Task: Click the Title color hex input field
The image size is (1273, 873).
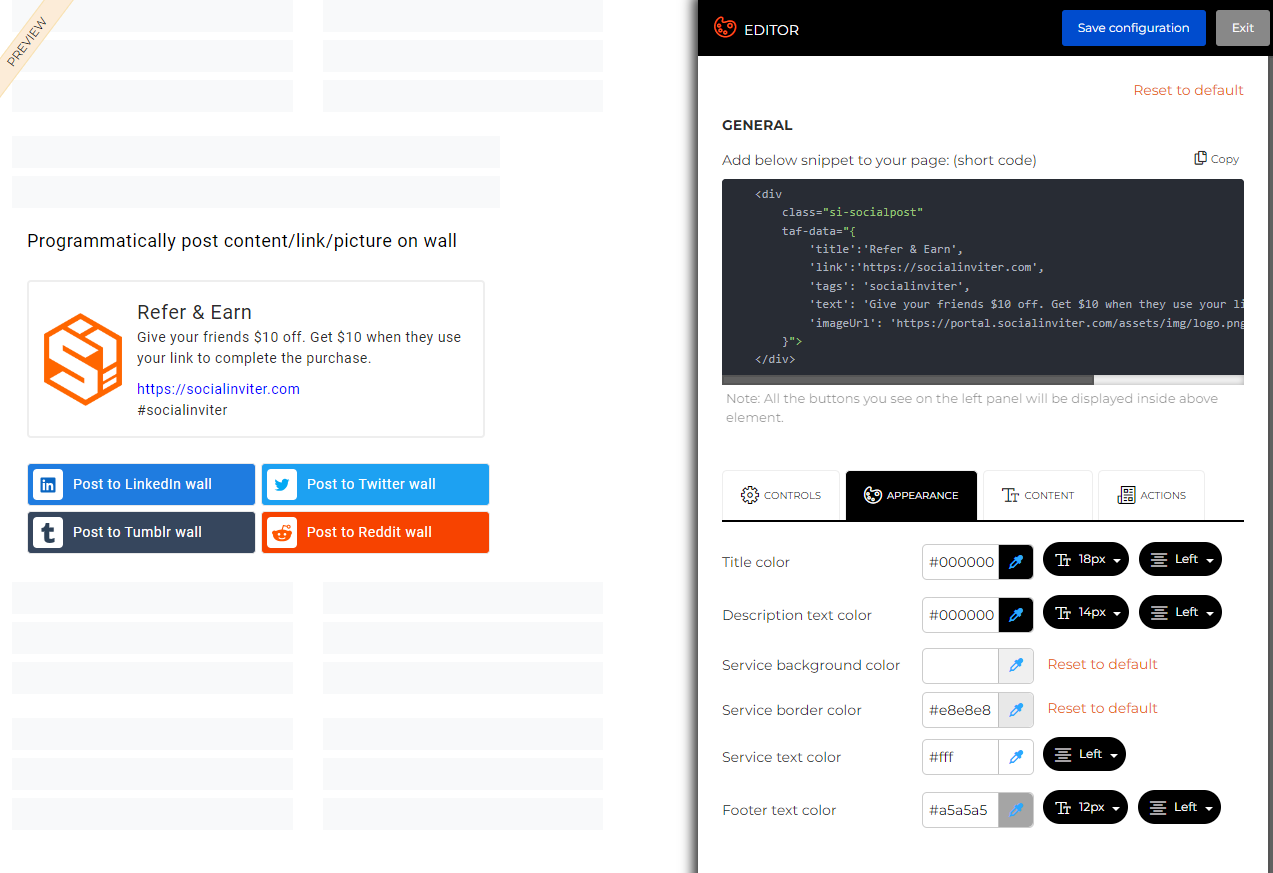Action: click(960, 562)
